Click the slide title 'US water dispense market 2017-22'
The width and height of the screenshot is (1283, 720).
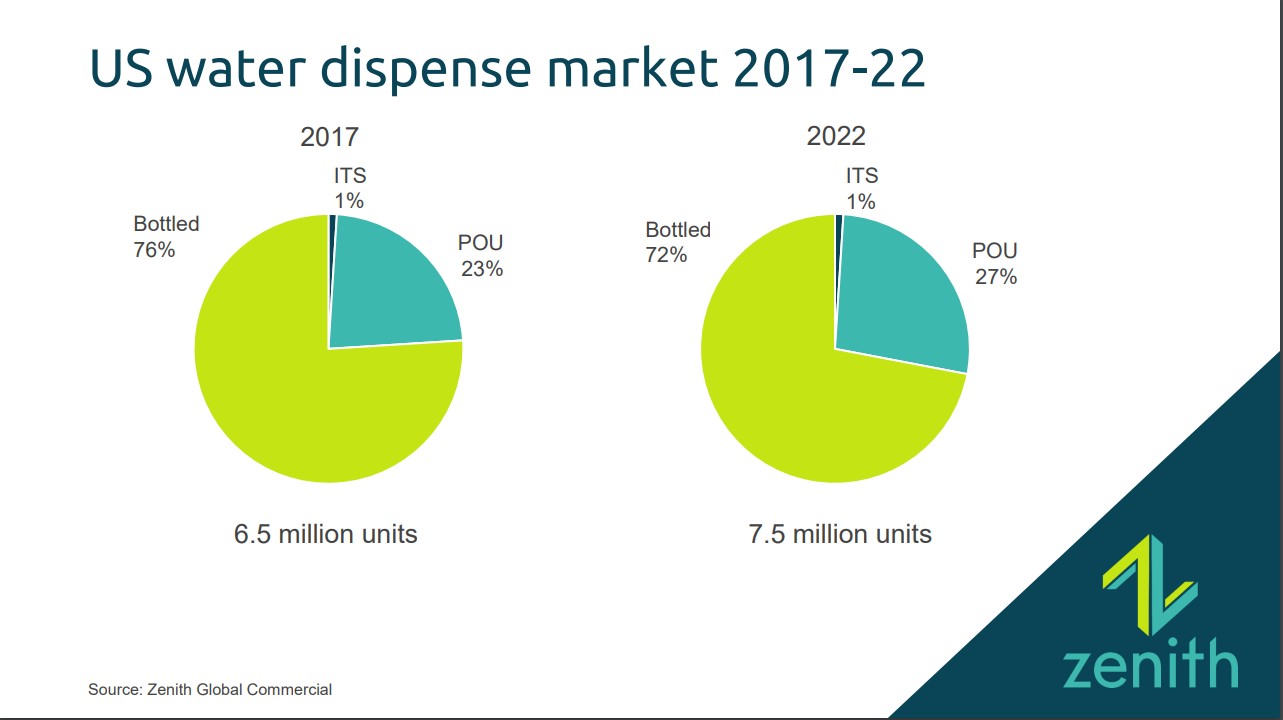click(507, 68)
